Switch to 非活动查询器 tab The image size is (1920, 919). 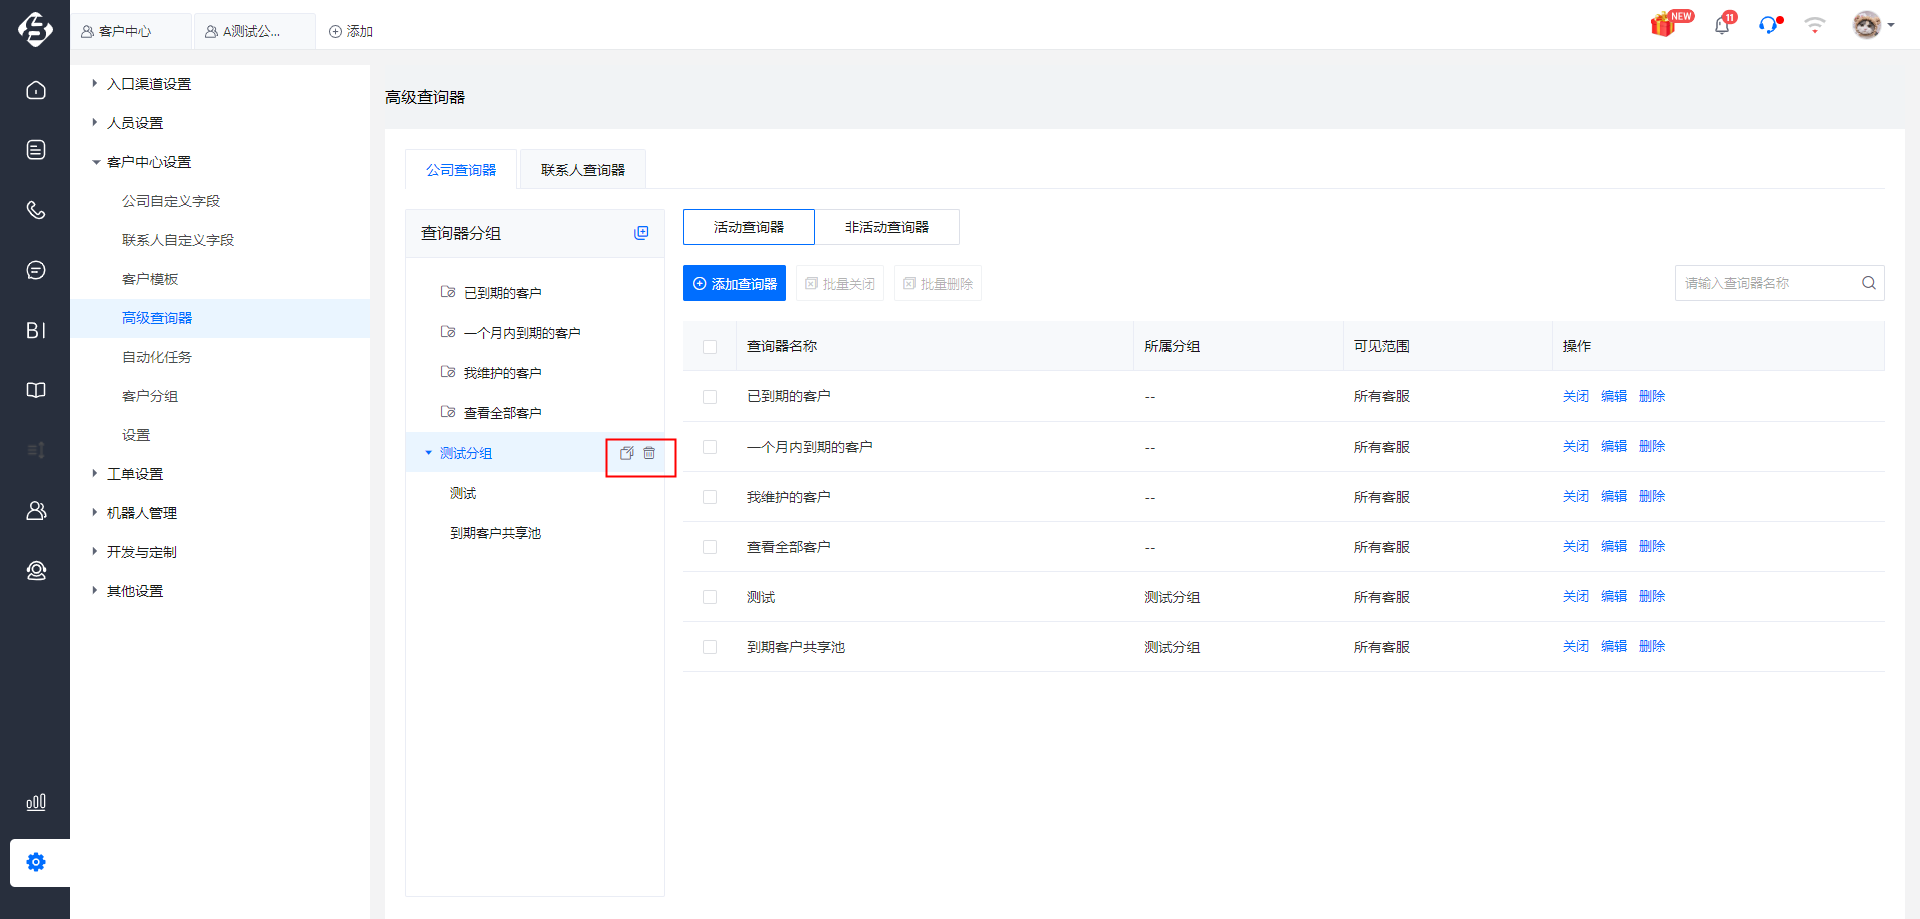point(887,227)
